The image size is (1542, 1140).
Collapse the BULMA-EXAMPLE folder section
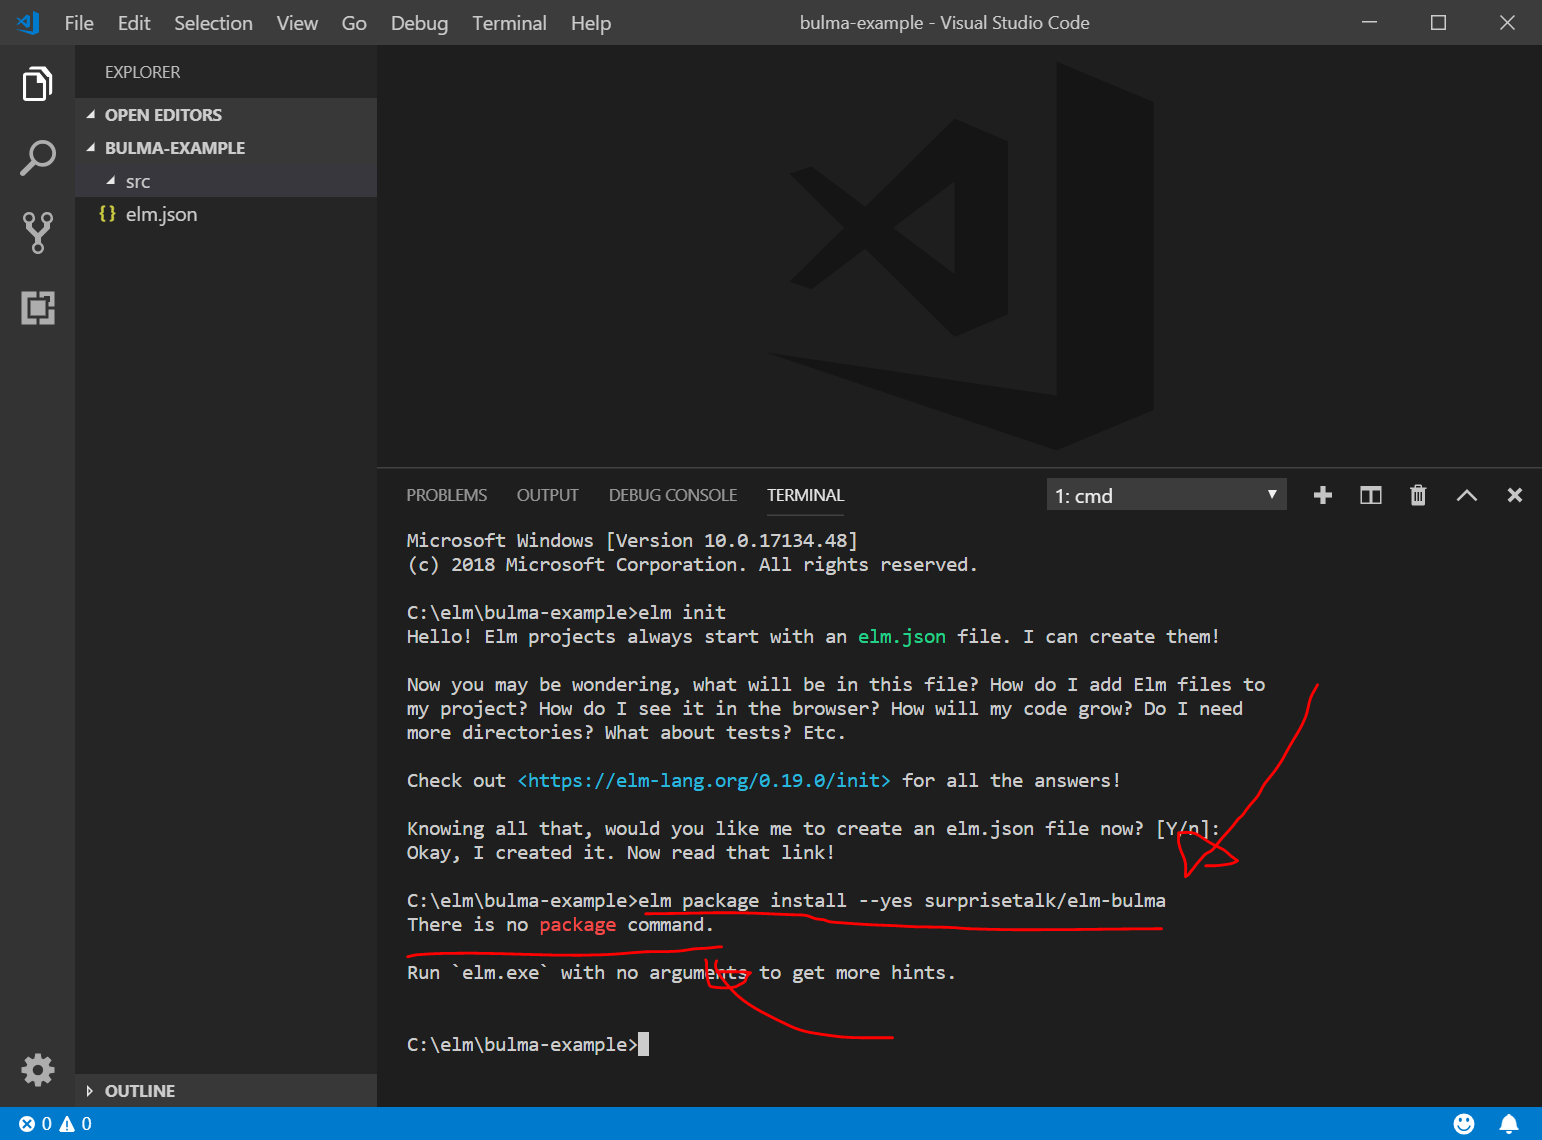(226, 148)
